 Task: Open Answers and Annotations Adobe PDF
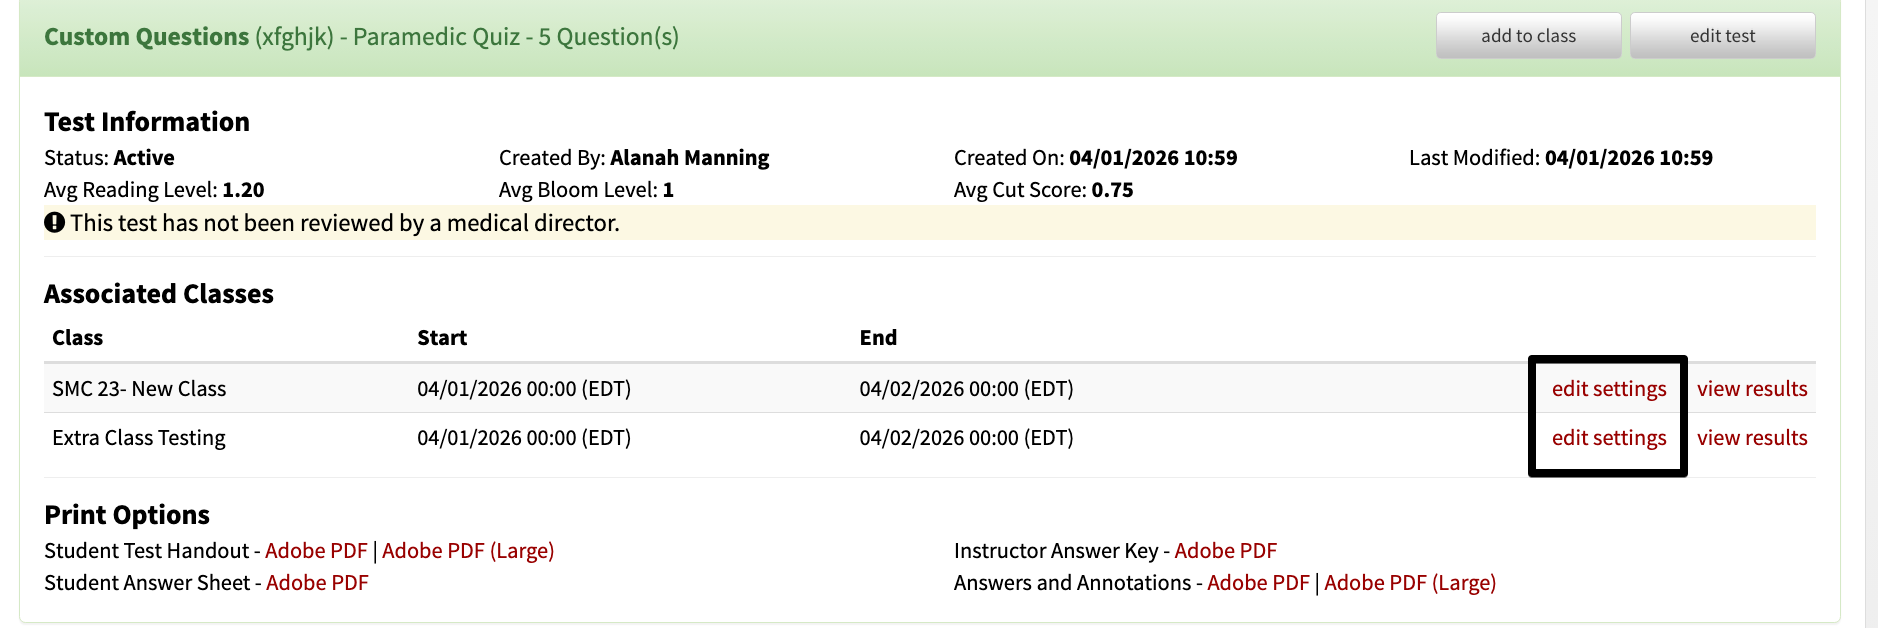coord(1258,583)
